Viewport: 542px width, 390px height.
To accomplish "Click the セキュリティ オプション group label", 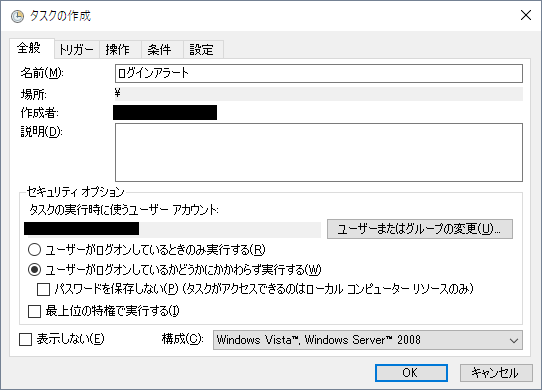I will pos(76,191).
